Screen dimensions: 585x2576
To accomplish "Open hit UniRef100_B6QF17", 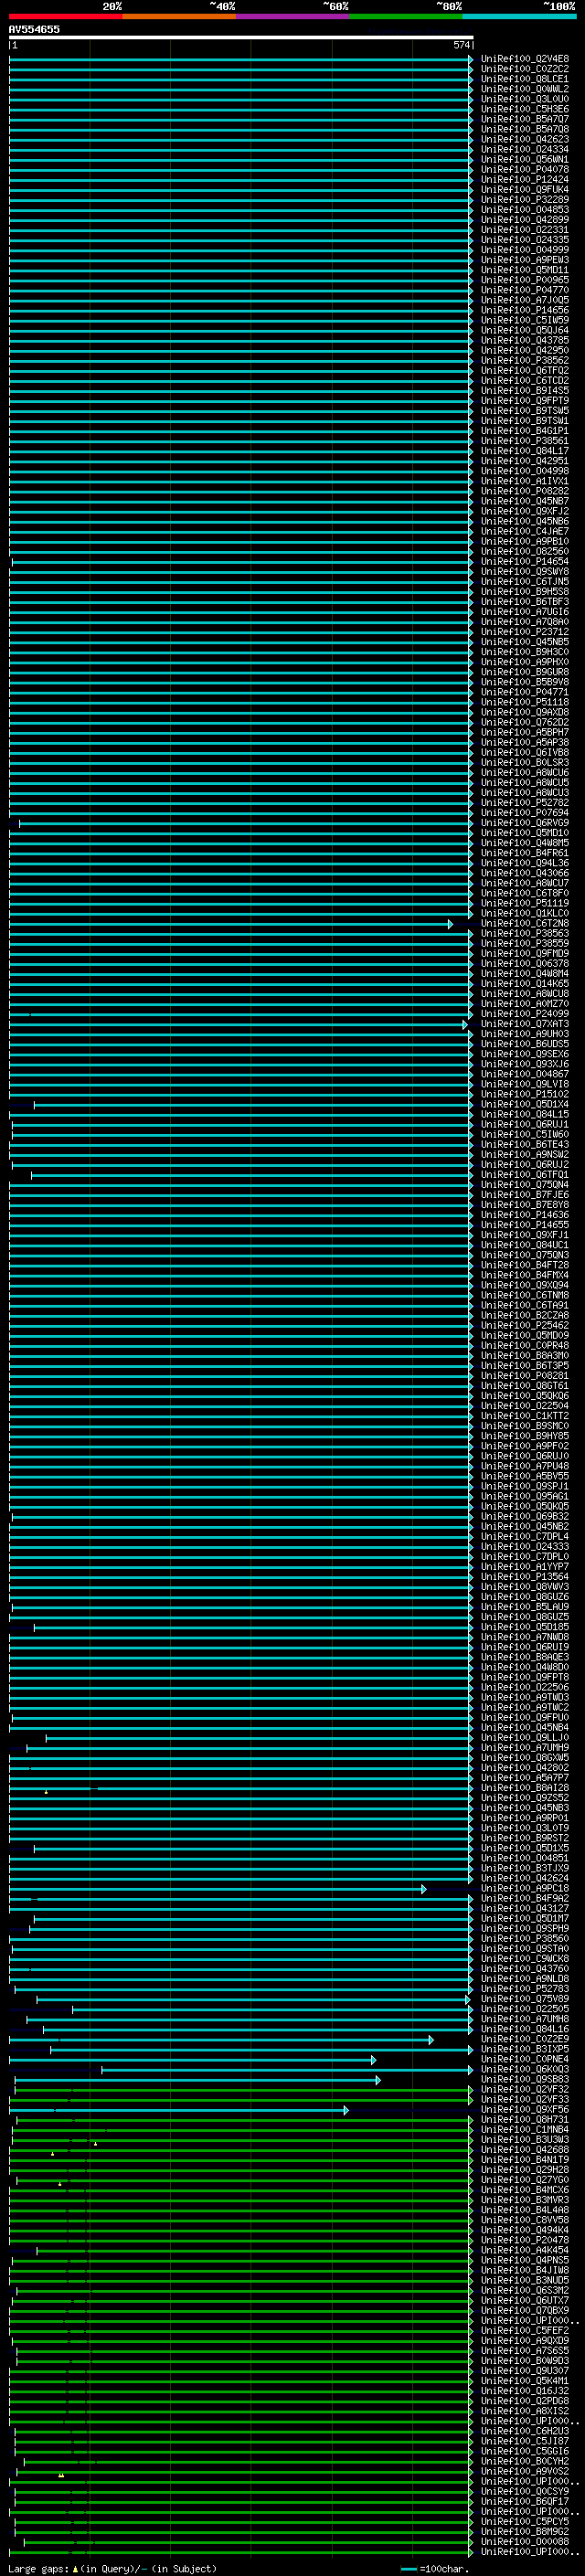I will (525, 2501).
